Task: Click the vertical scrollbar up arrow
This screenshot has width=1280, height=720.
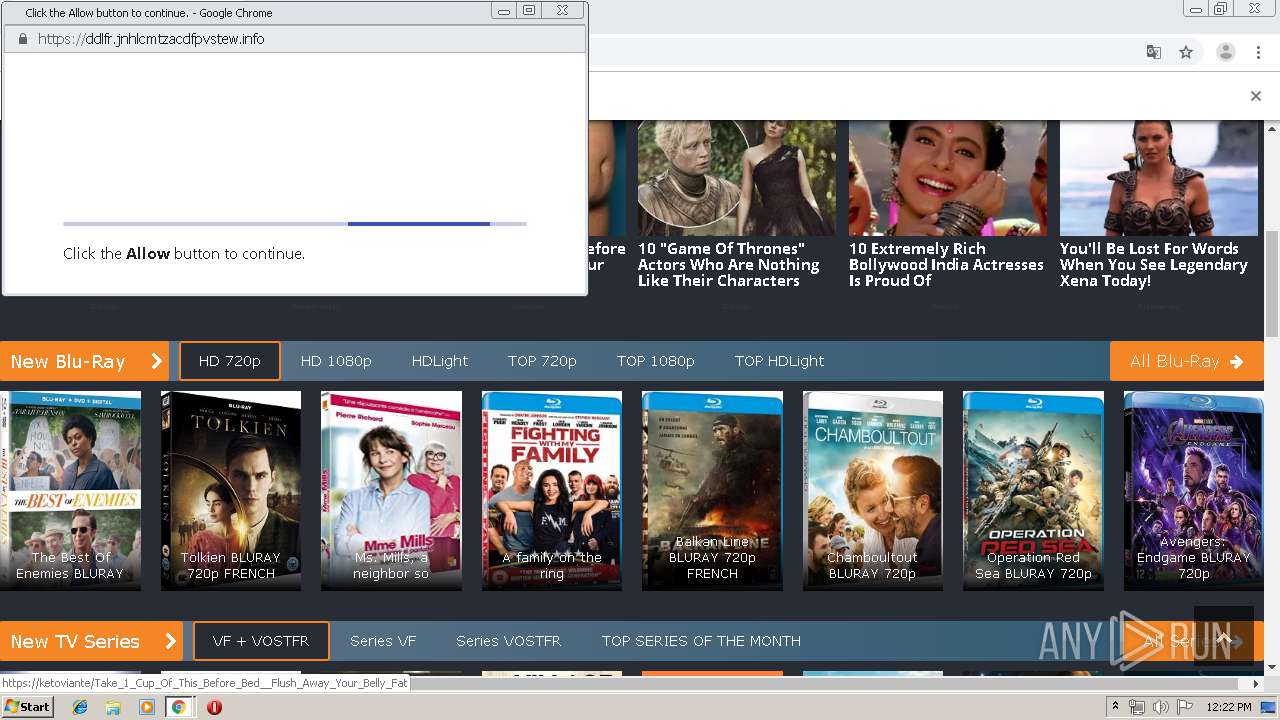Action: pos(1272,128)
